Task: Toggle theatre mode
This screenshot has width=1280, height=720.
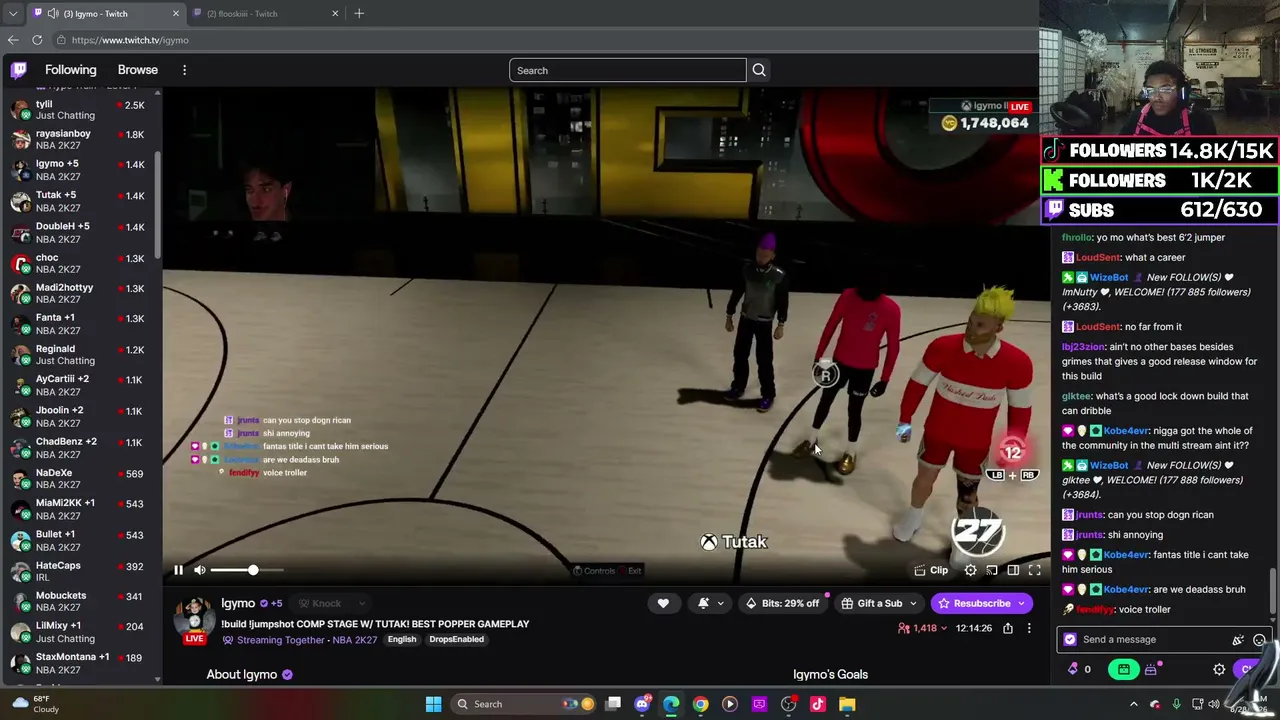Action: 1013,570
